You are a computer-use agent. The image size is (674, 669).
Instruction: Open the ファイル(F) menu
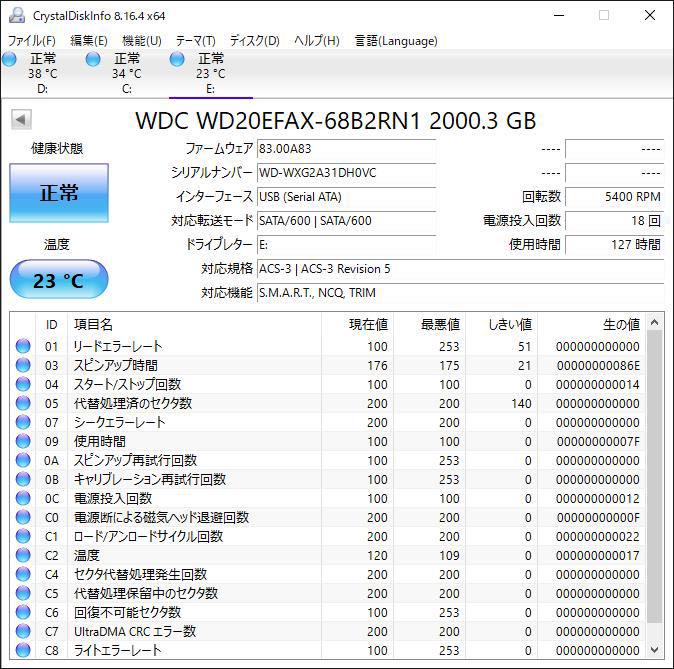coord(32,41)
